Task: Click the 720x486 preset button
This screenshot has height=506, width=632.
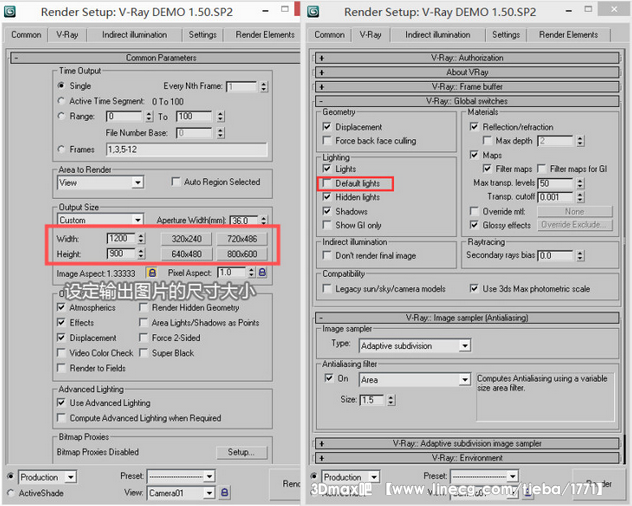Action: [242, 239]
